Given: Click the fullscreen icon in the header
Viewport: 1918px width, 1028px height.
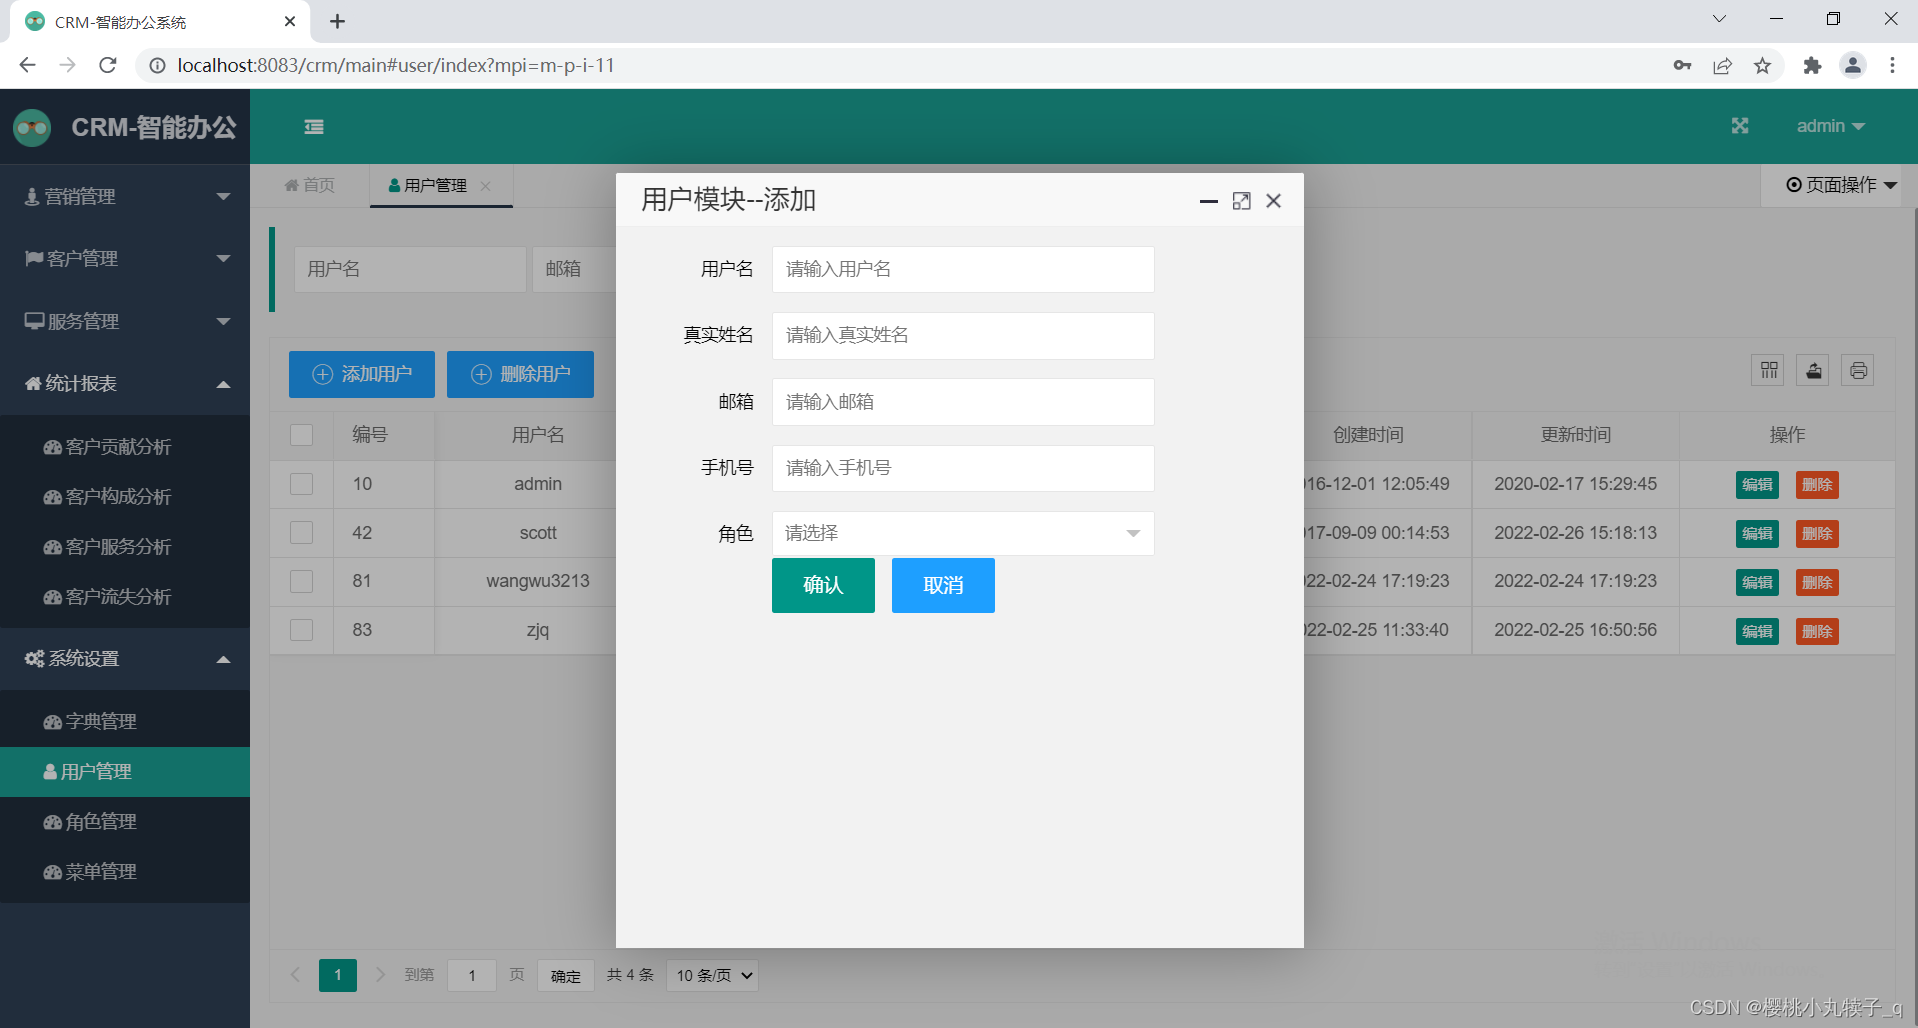Looking at the screenshot, I should [x=1739, y=126].
